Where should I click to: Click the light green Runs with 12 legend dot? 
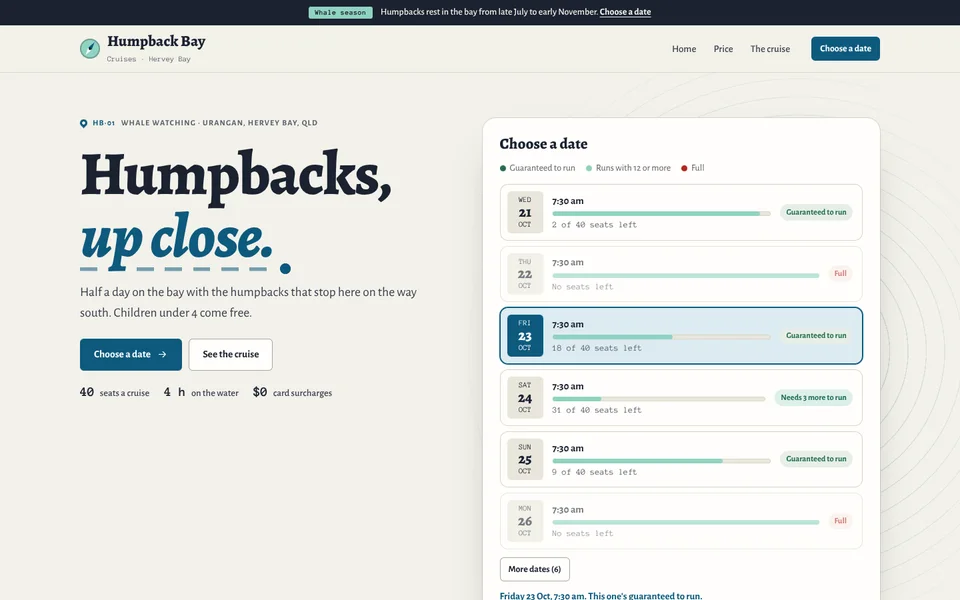tap(589, 168)
